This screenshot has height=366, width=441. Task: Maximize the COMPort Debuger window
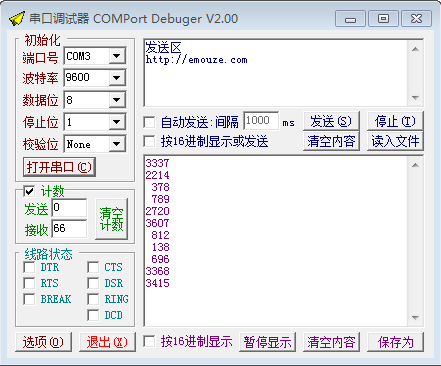click(x=383, y=19)
